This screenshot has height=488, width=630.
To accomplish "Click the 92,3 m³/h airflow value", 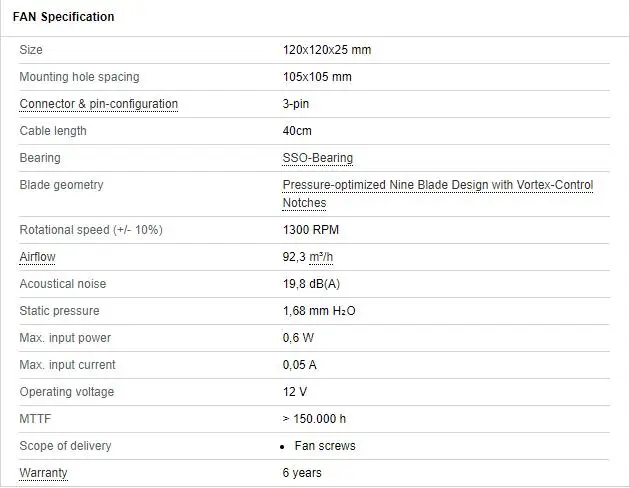I will [308, 257].
